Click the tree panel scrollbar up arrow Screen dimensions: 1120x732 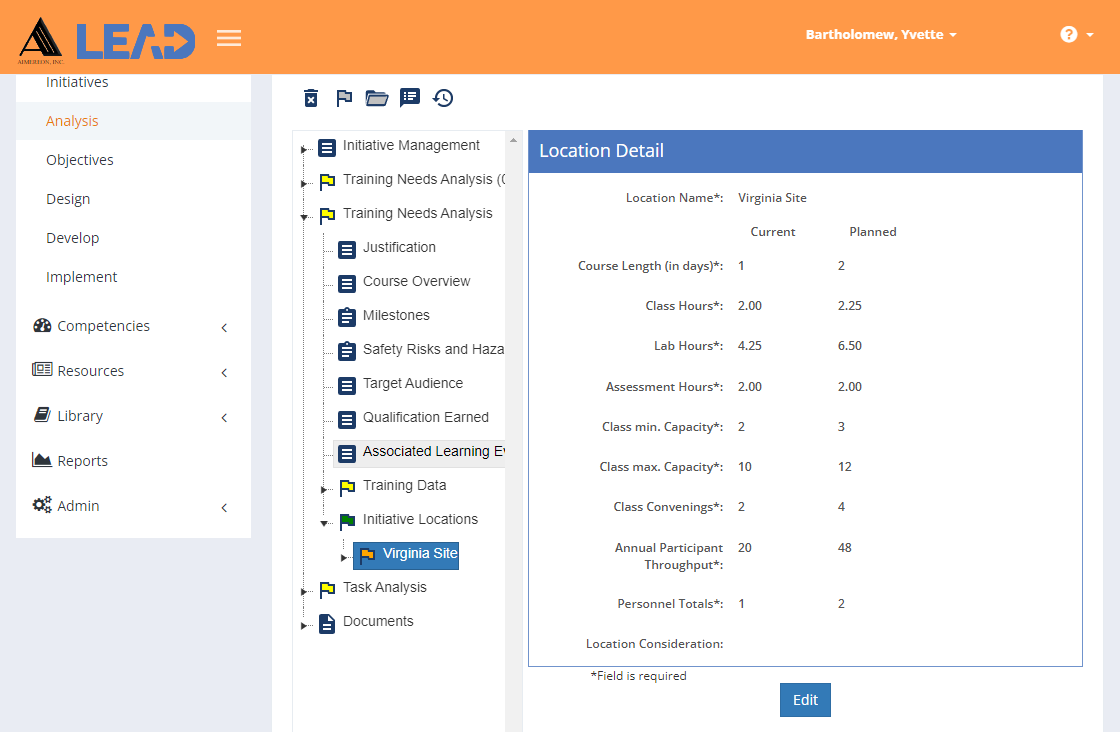click(x=513, y=140)
